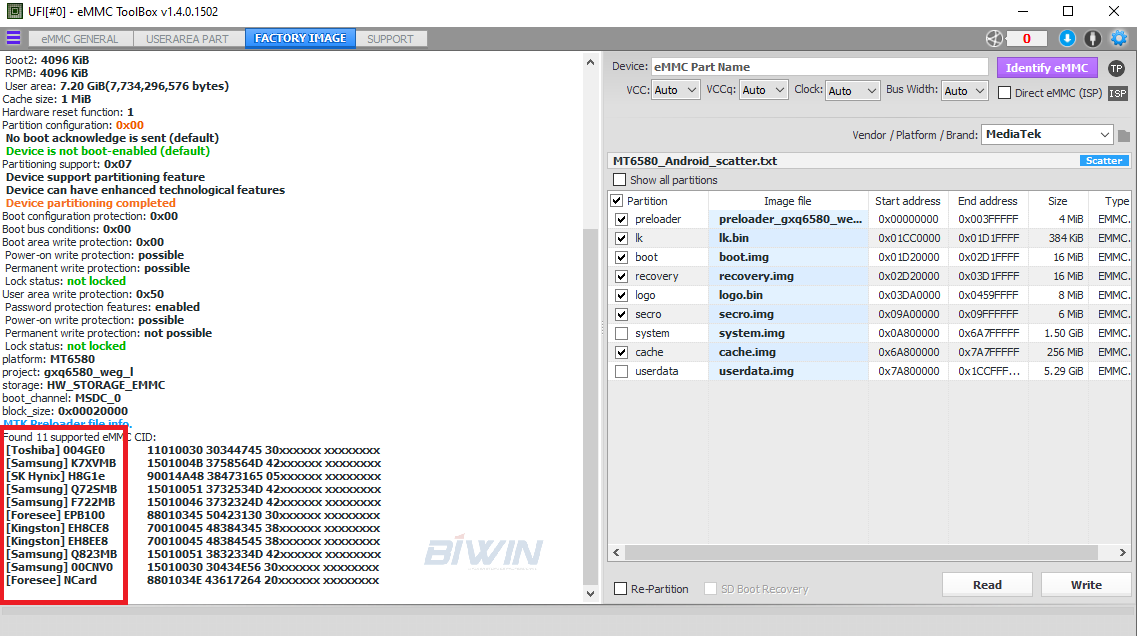Click the Identify eMMC button
This screenshot has height=636, width=1137.
(1046, 67)
